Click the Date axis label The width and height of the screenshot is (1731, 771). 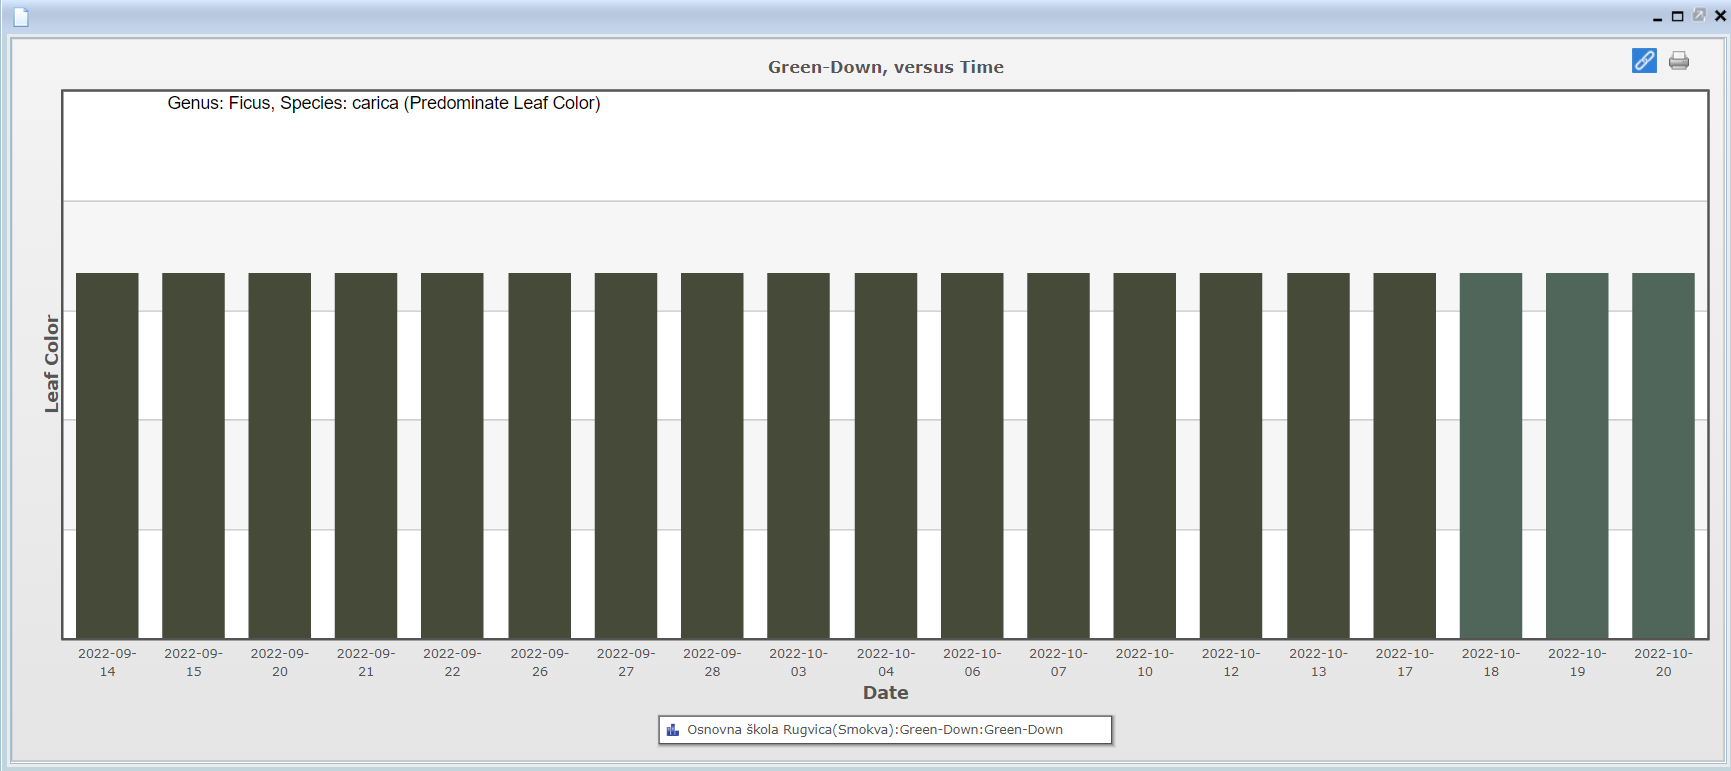coord(885,693)
